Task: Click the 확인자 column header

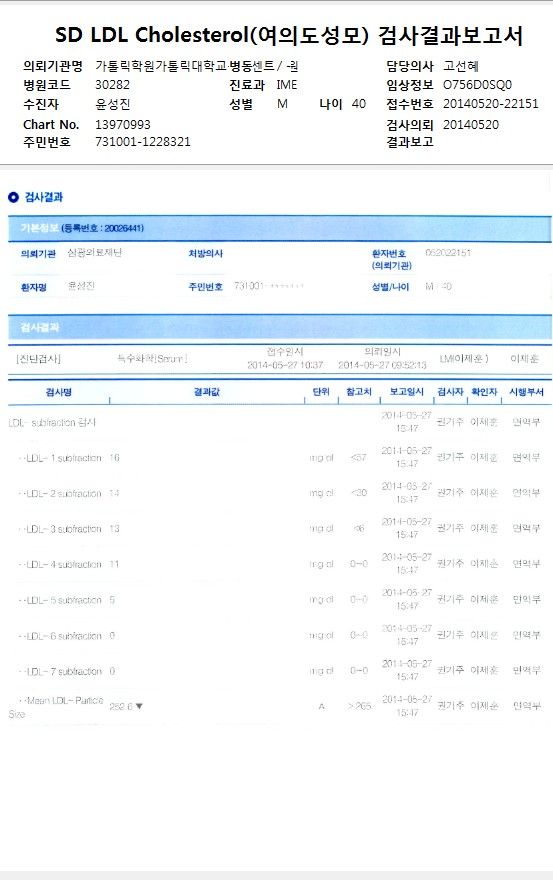Action: 484,392
